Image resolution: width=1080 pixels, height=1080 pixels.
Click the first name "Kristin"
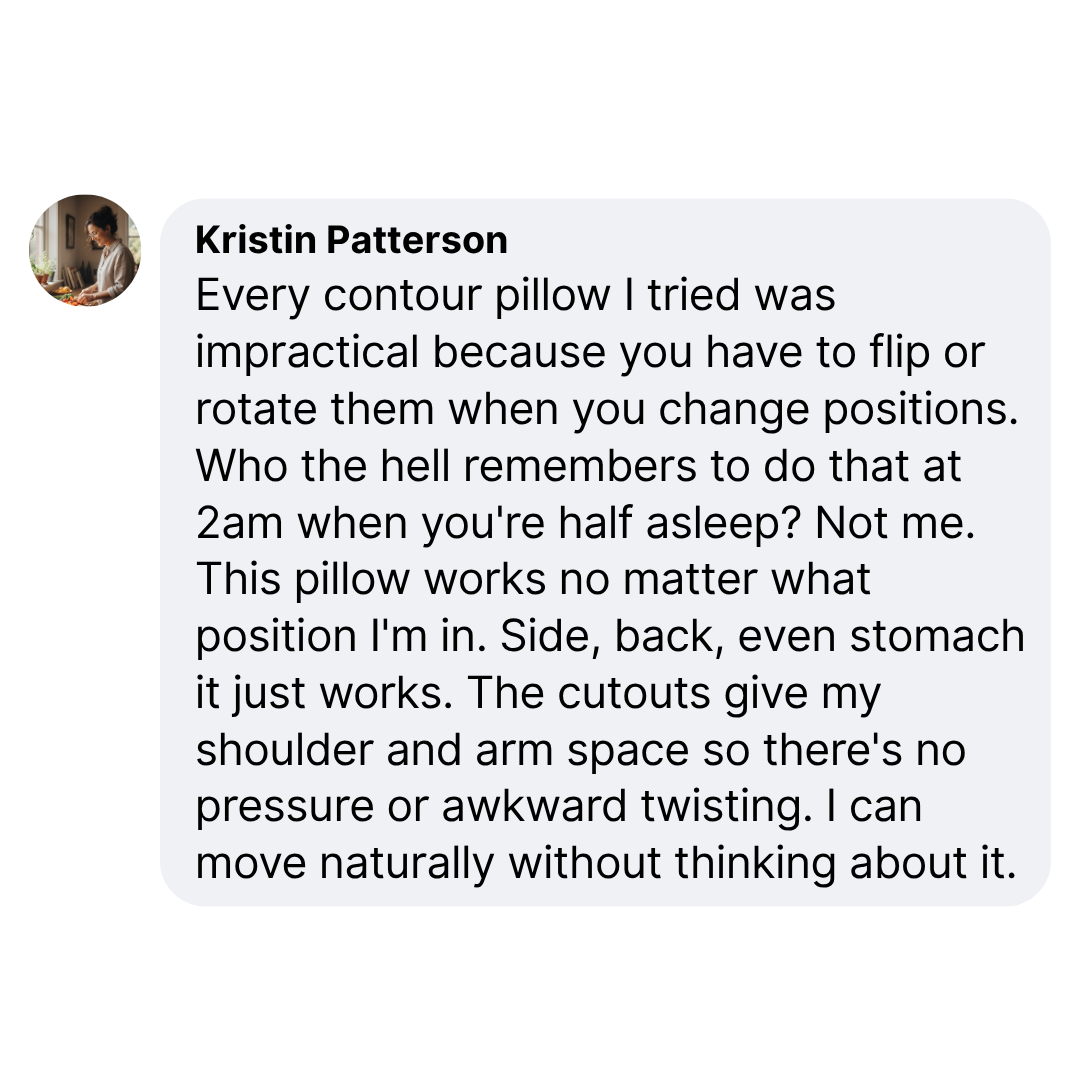[257, 240]
